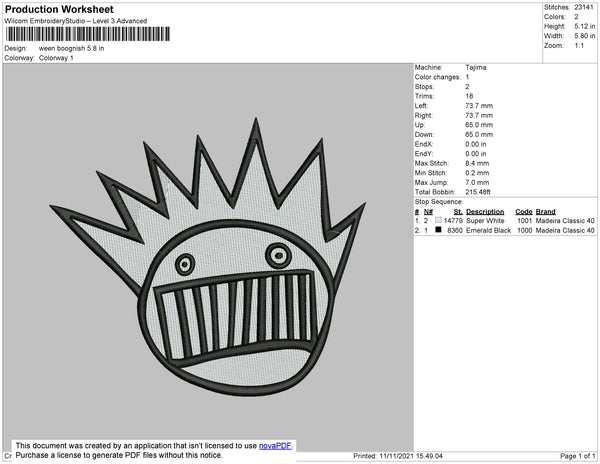Select the Width value 5.80 in
This screenshot has width=600, height=464.
point(584,36)
